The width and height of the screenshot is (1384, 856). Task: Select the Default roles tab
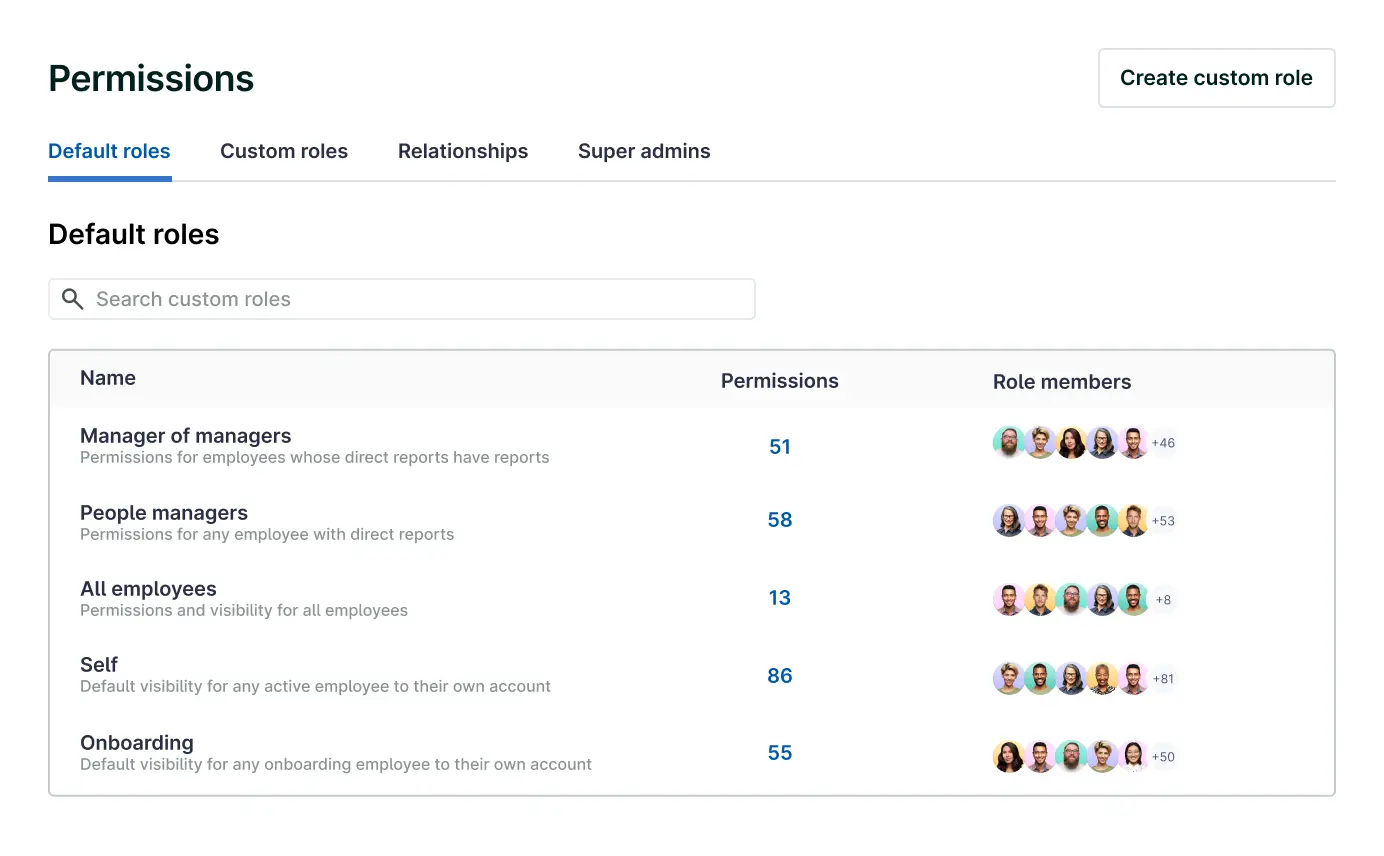[x=109, y=151]
